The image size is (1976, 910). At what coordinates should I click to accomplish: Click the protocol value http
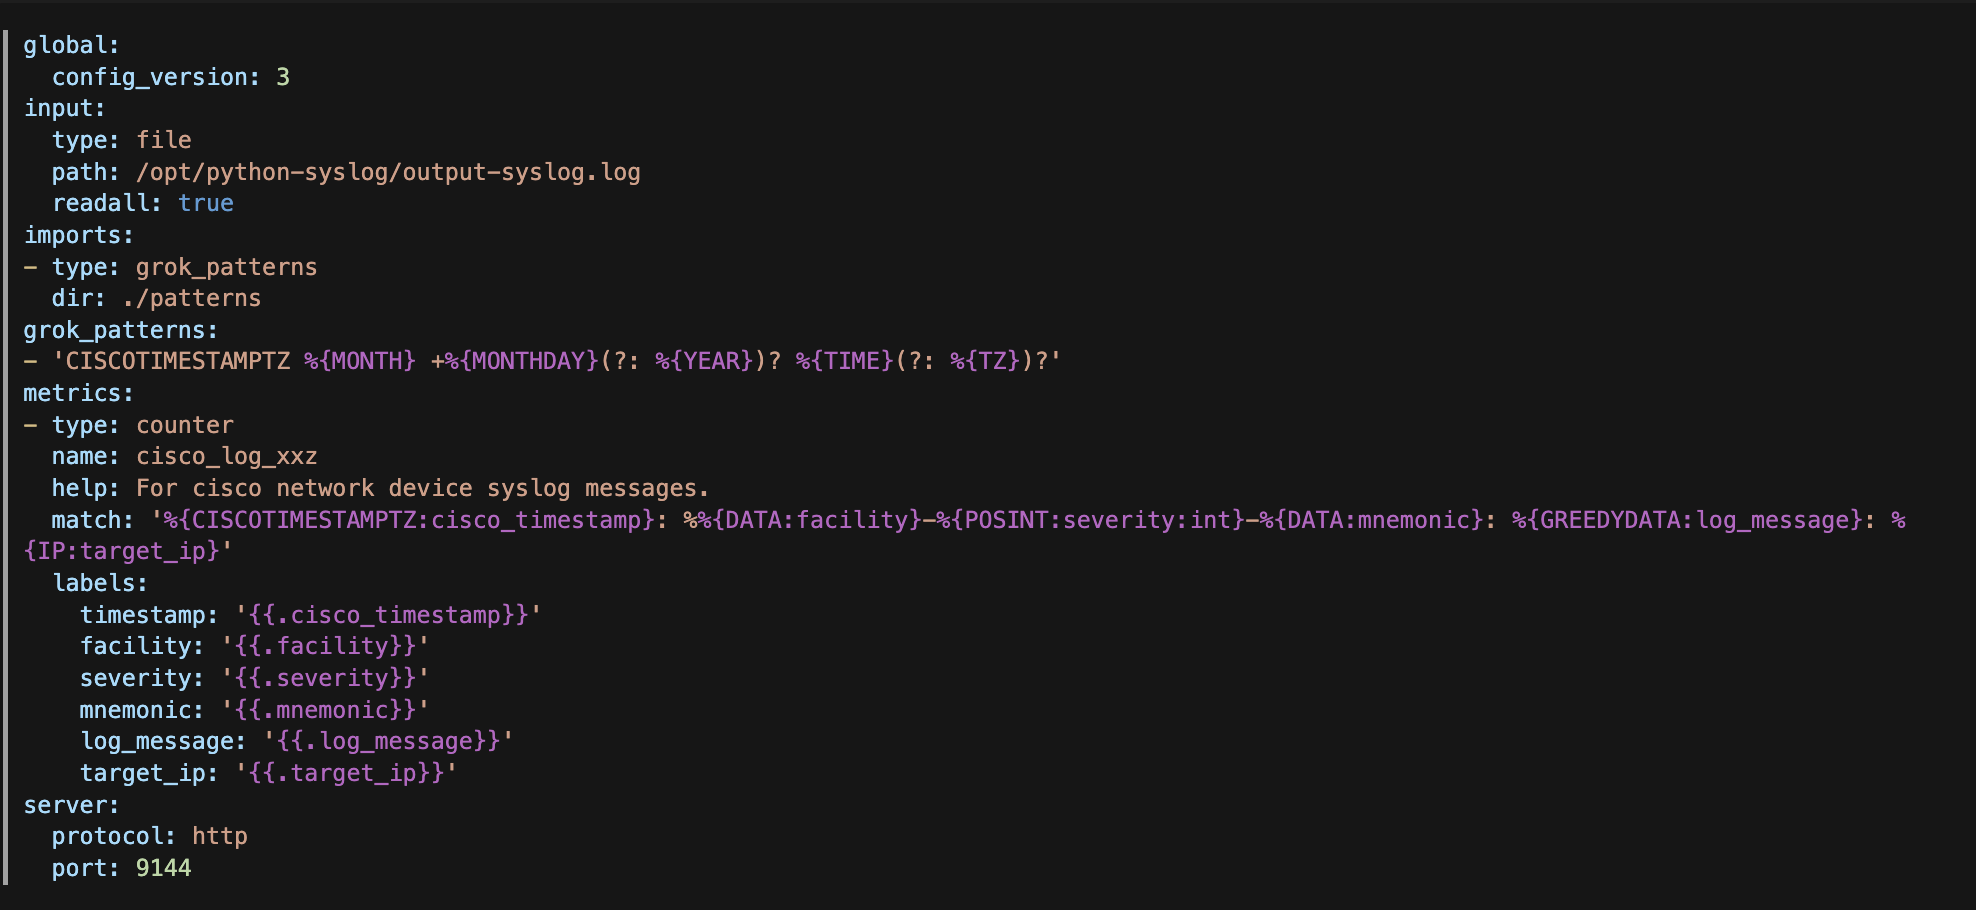[x=220, y=836]
